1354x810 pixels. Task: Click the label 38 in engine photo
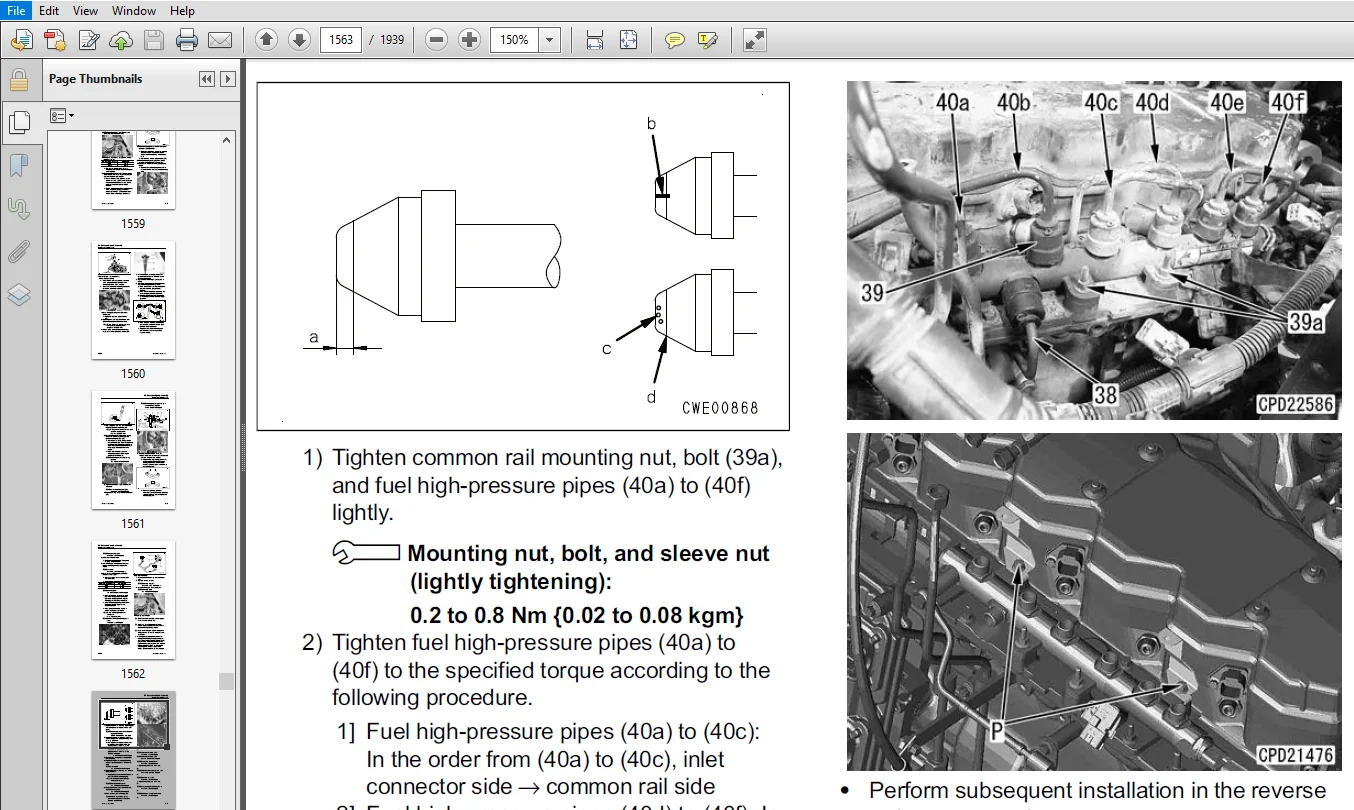click(1105, 394)
